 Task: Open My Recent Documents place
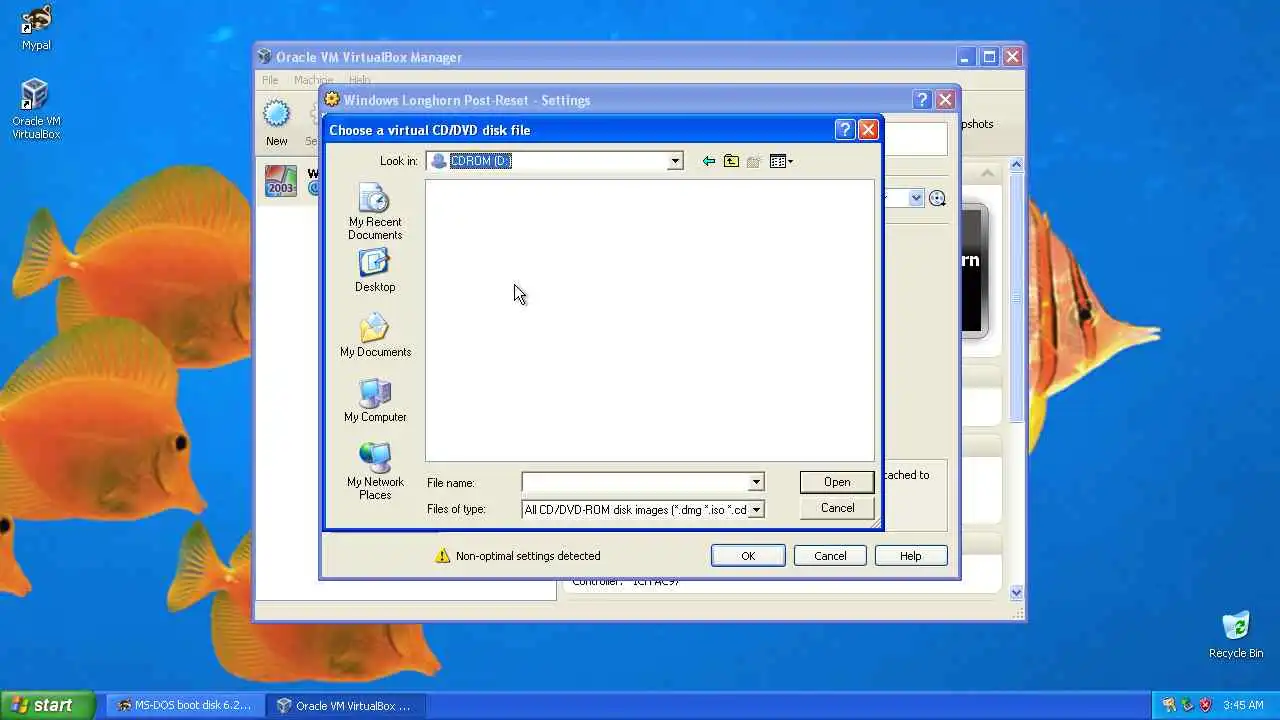tap(375, 211)
